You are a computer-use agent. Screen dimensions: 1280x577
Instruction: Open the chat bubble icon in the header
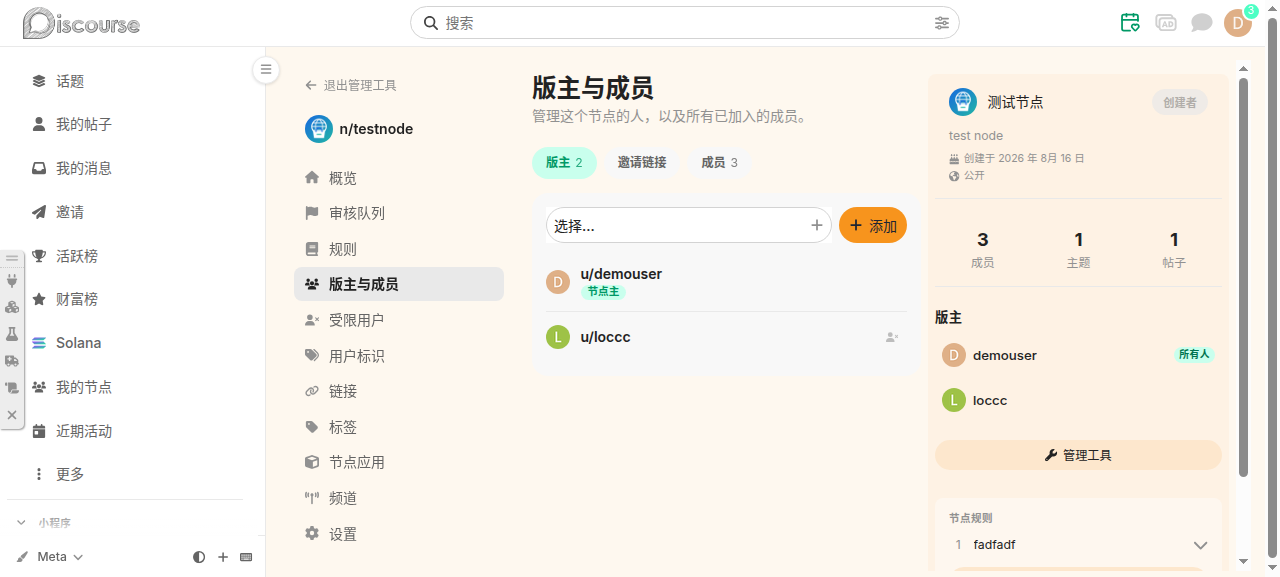(x=1202, y=22)
